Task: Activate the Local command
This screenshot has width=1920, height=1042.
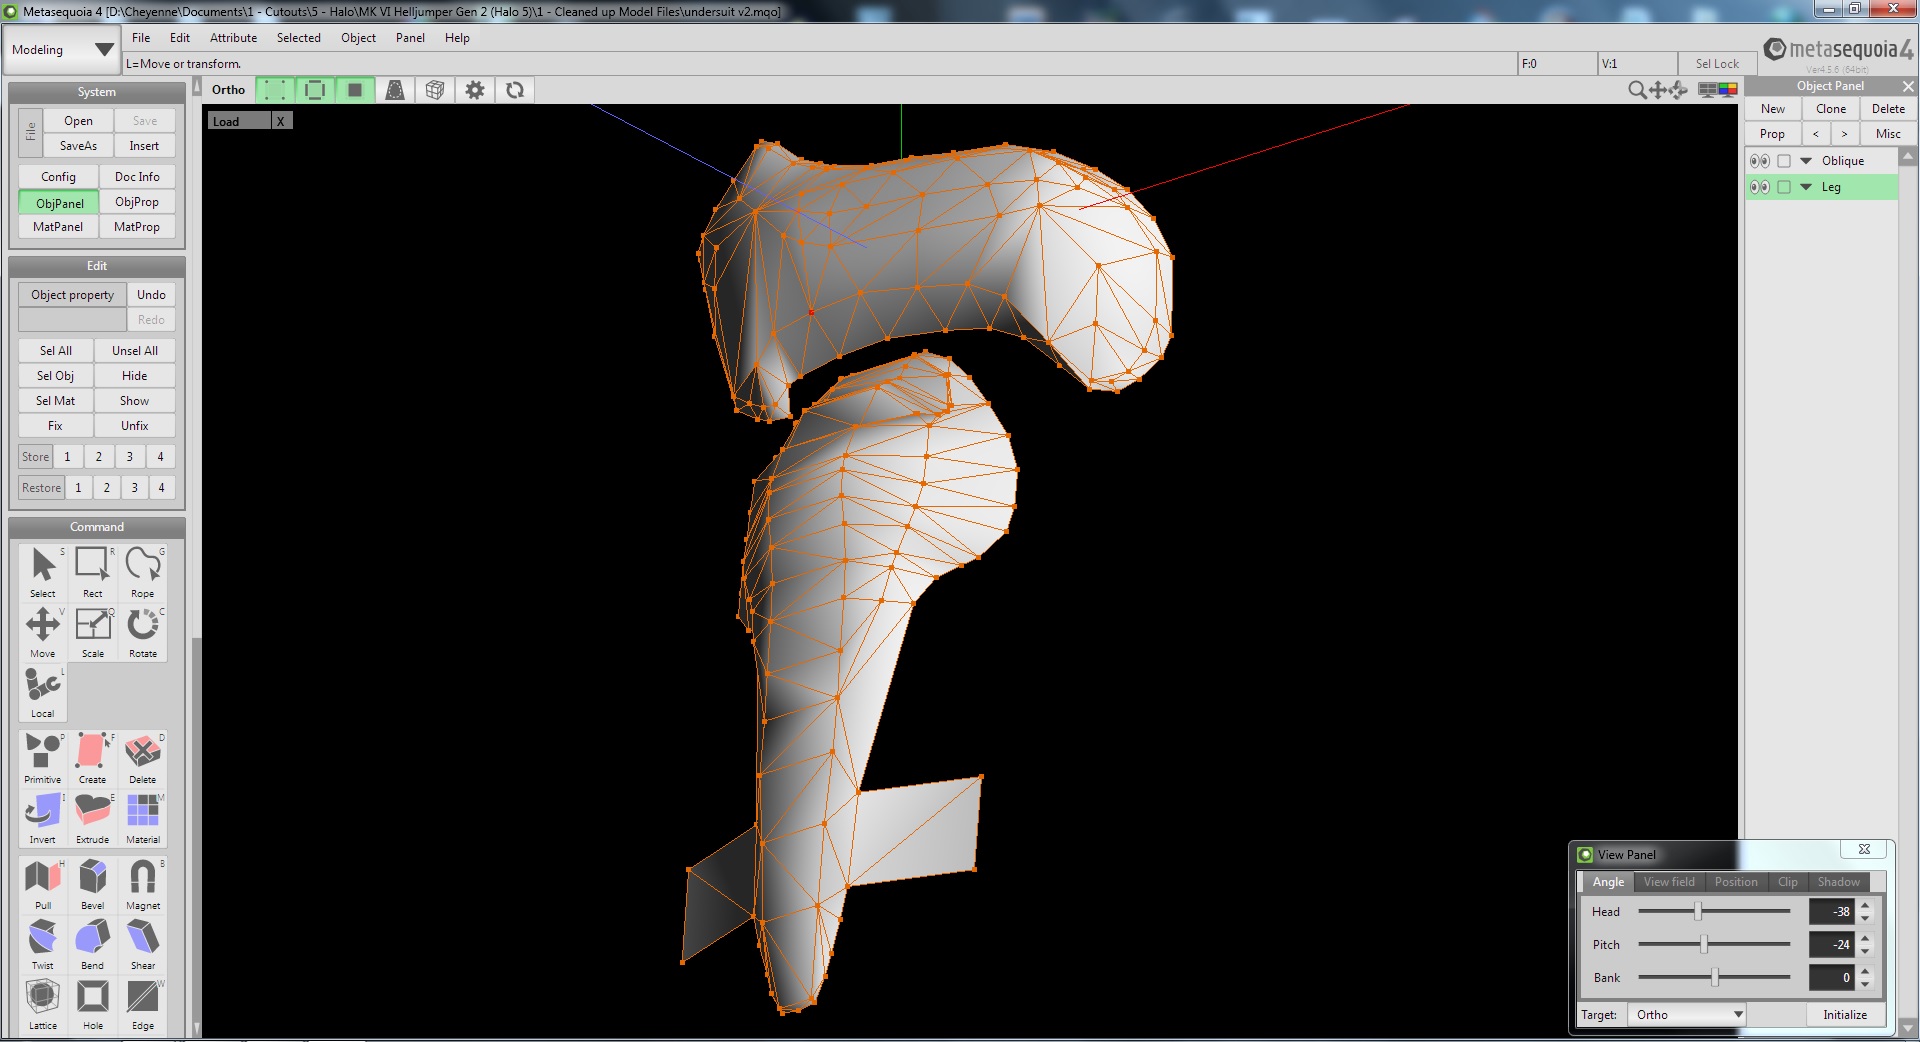Action: coord(43,692)
